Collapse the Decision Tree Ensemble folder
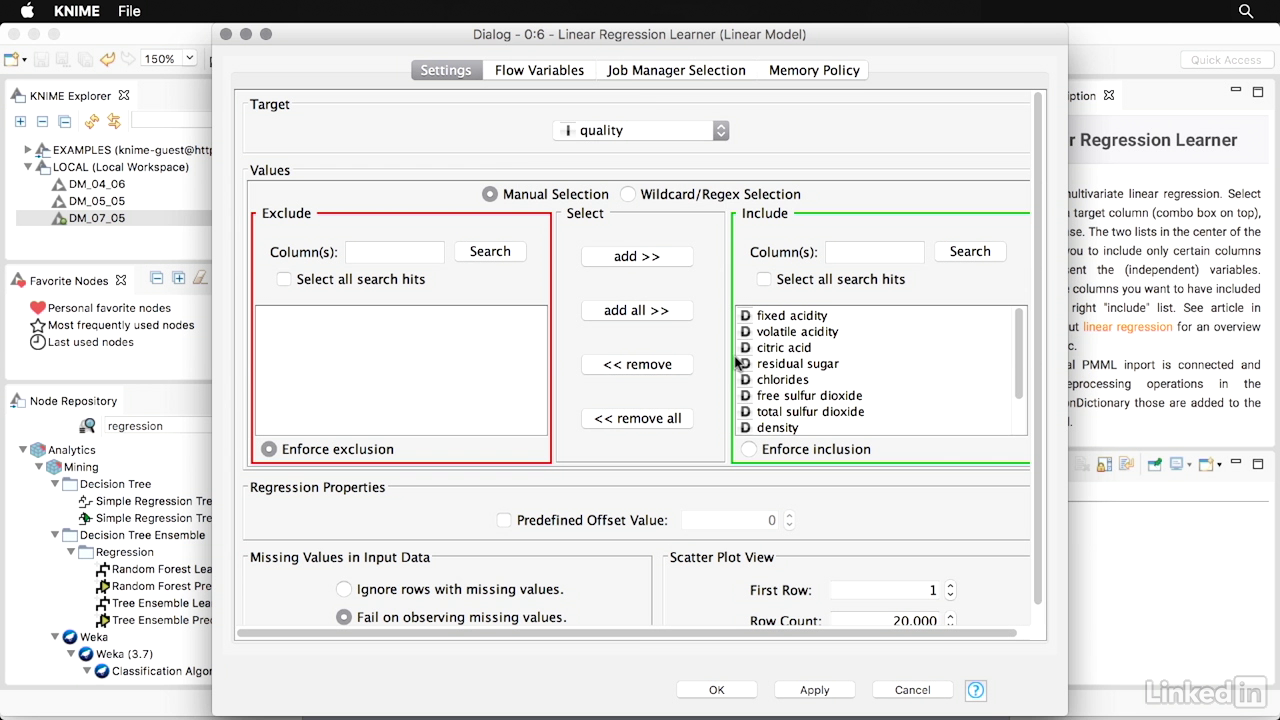 [56, 535]
